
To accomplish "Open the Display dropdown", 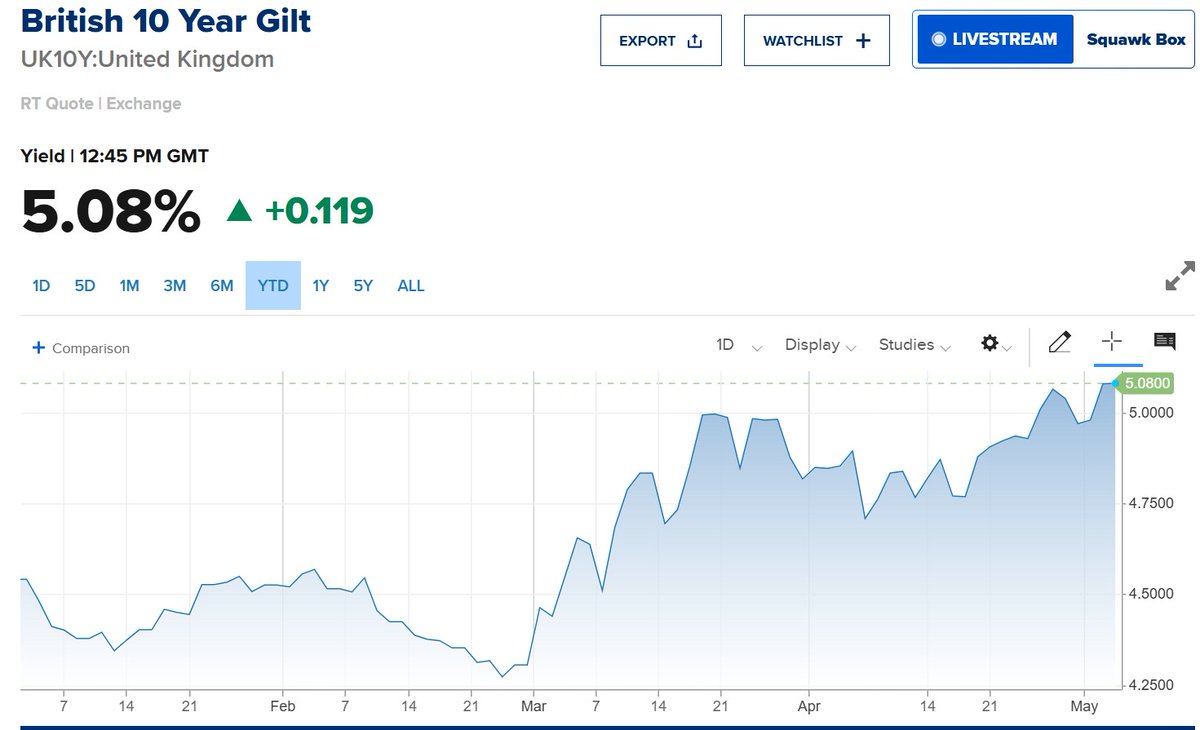I will [820, 345].
